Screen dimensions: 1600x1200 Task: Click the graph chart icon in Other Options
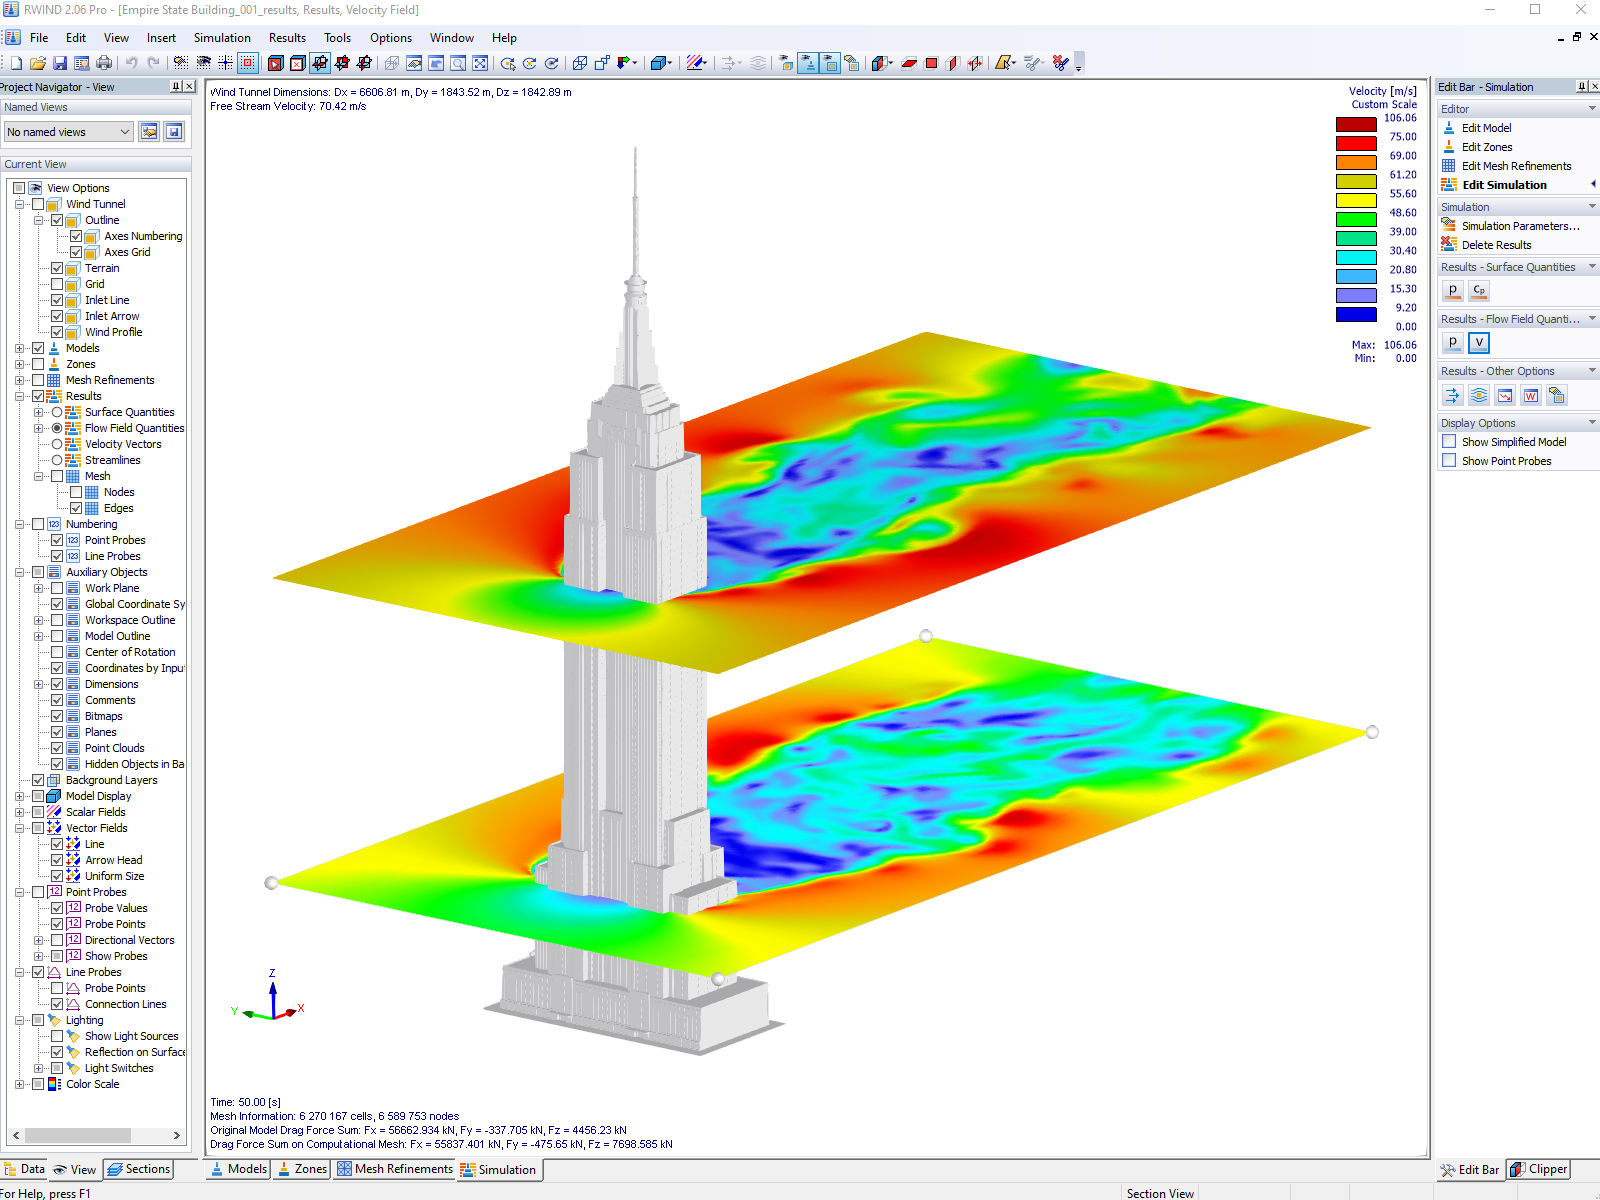click(x=1505, y=395)
